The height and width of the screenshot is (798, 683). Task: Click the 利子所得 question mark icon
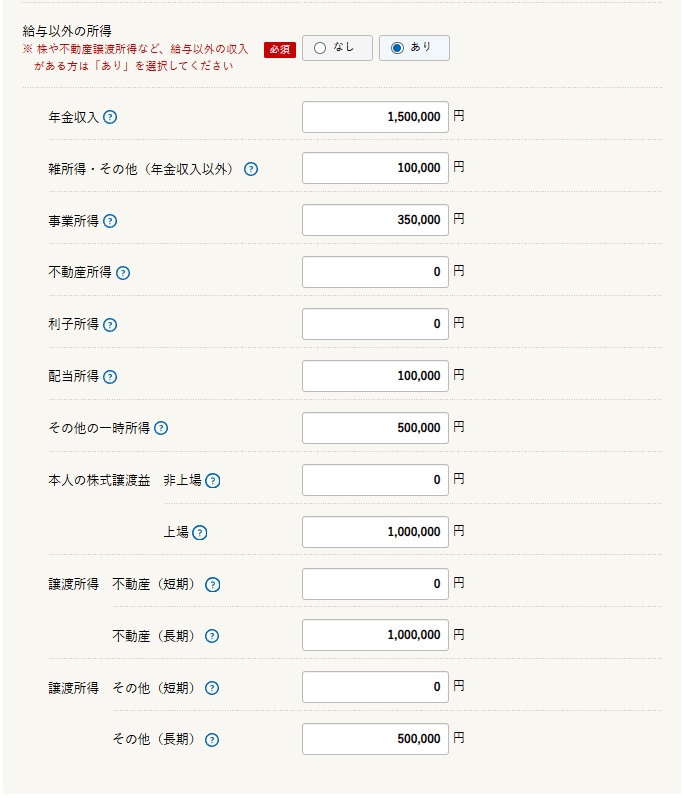click(x=110, y=325)
